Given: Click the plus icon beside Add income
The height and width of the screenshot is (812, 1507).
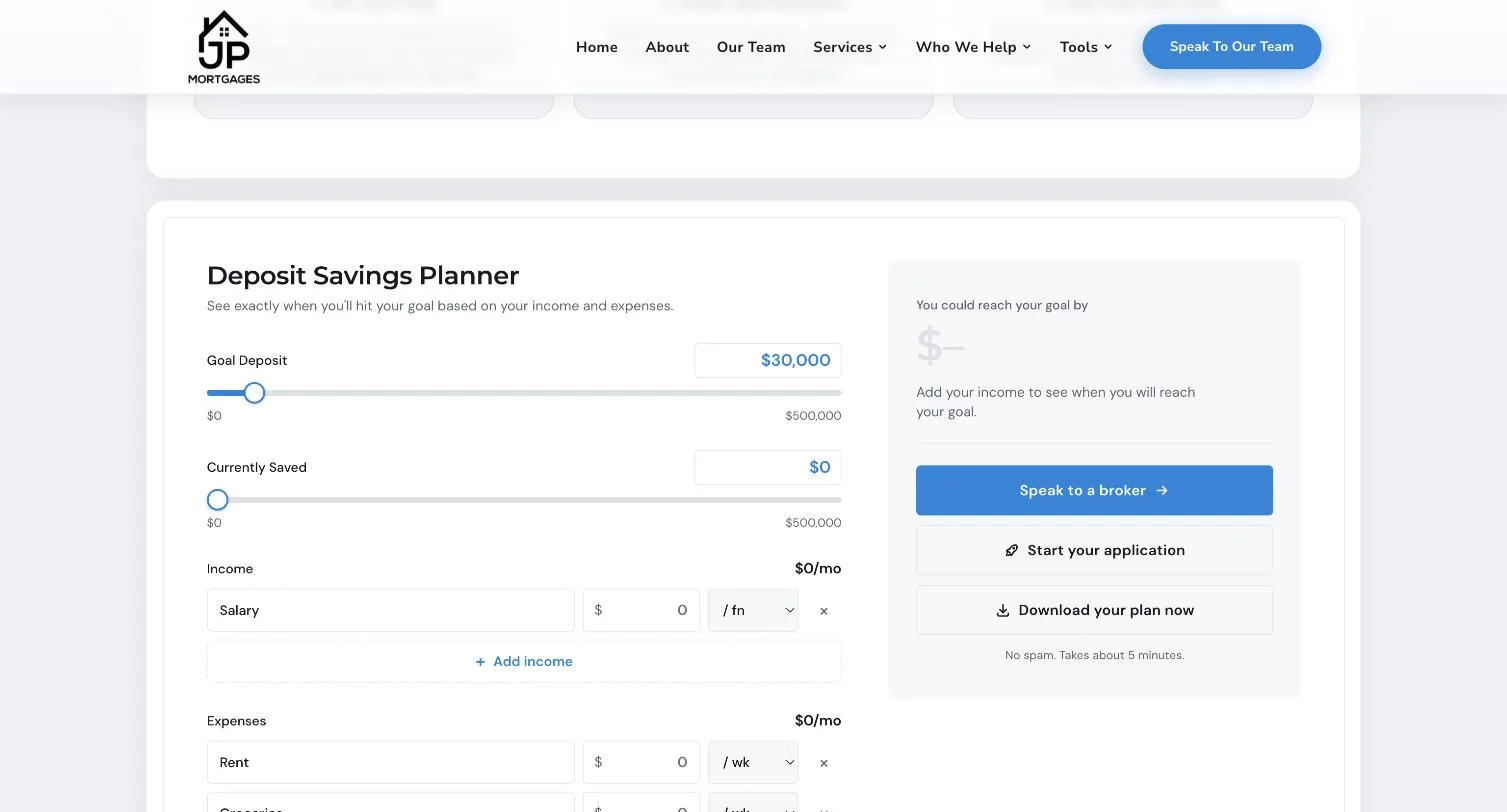Looking at the screenshot, I should pyautogui.click(x=480, y=662).
